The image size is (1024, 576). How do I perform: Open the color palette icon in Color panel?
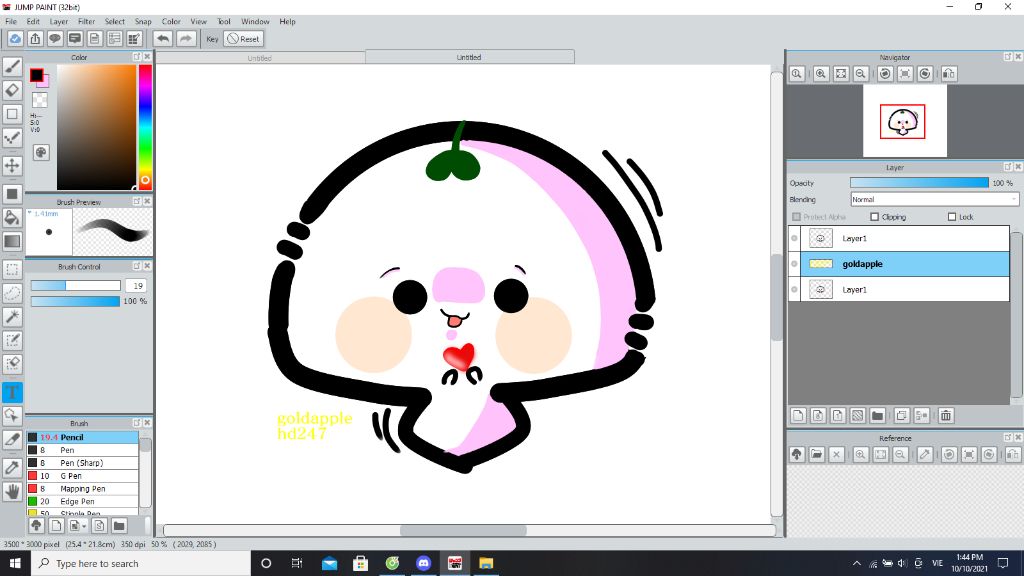pyautogui.click(x=40, y=152)
